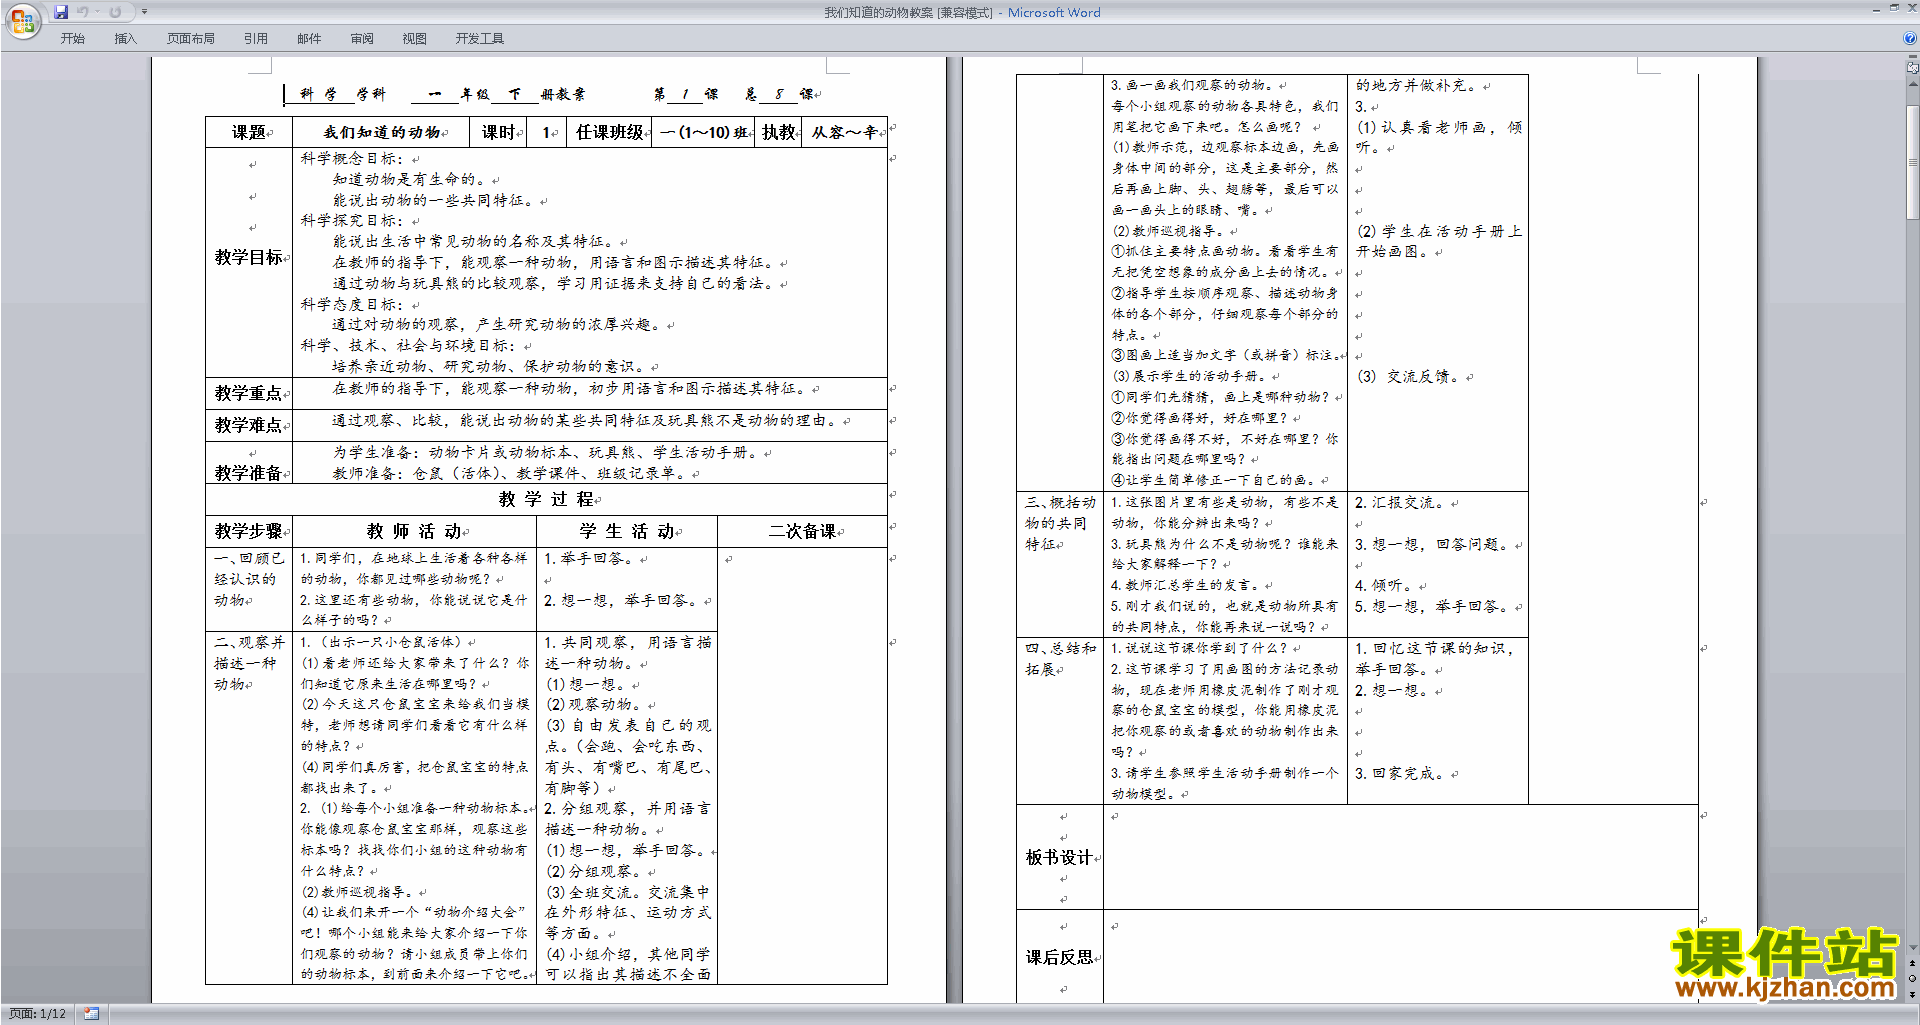Open the 邮件 ribbon tab
The width and height of the screenshot is (1920, 1025).
click(x=309, y=38)
